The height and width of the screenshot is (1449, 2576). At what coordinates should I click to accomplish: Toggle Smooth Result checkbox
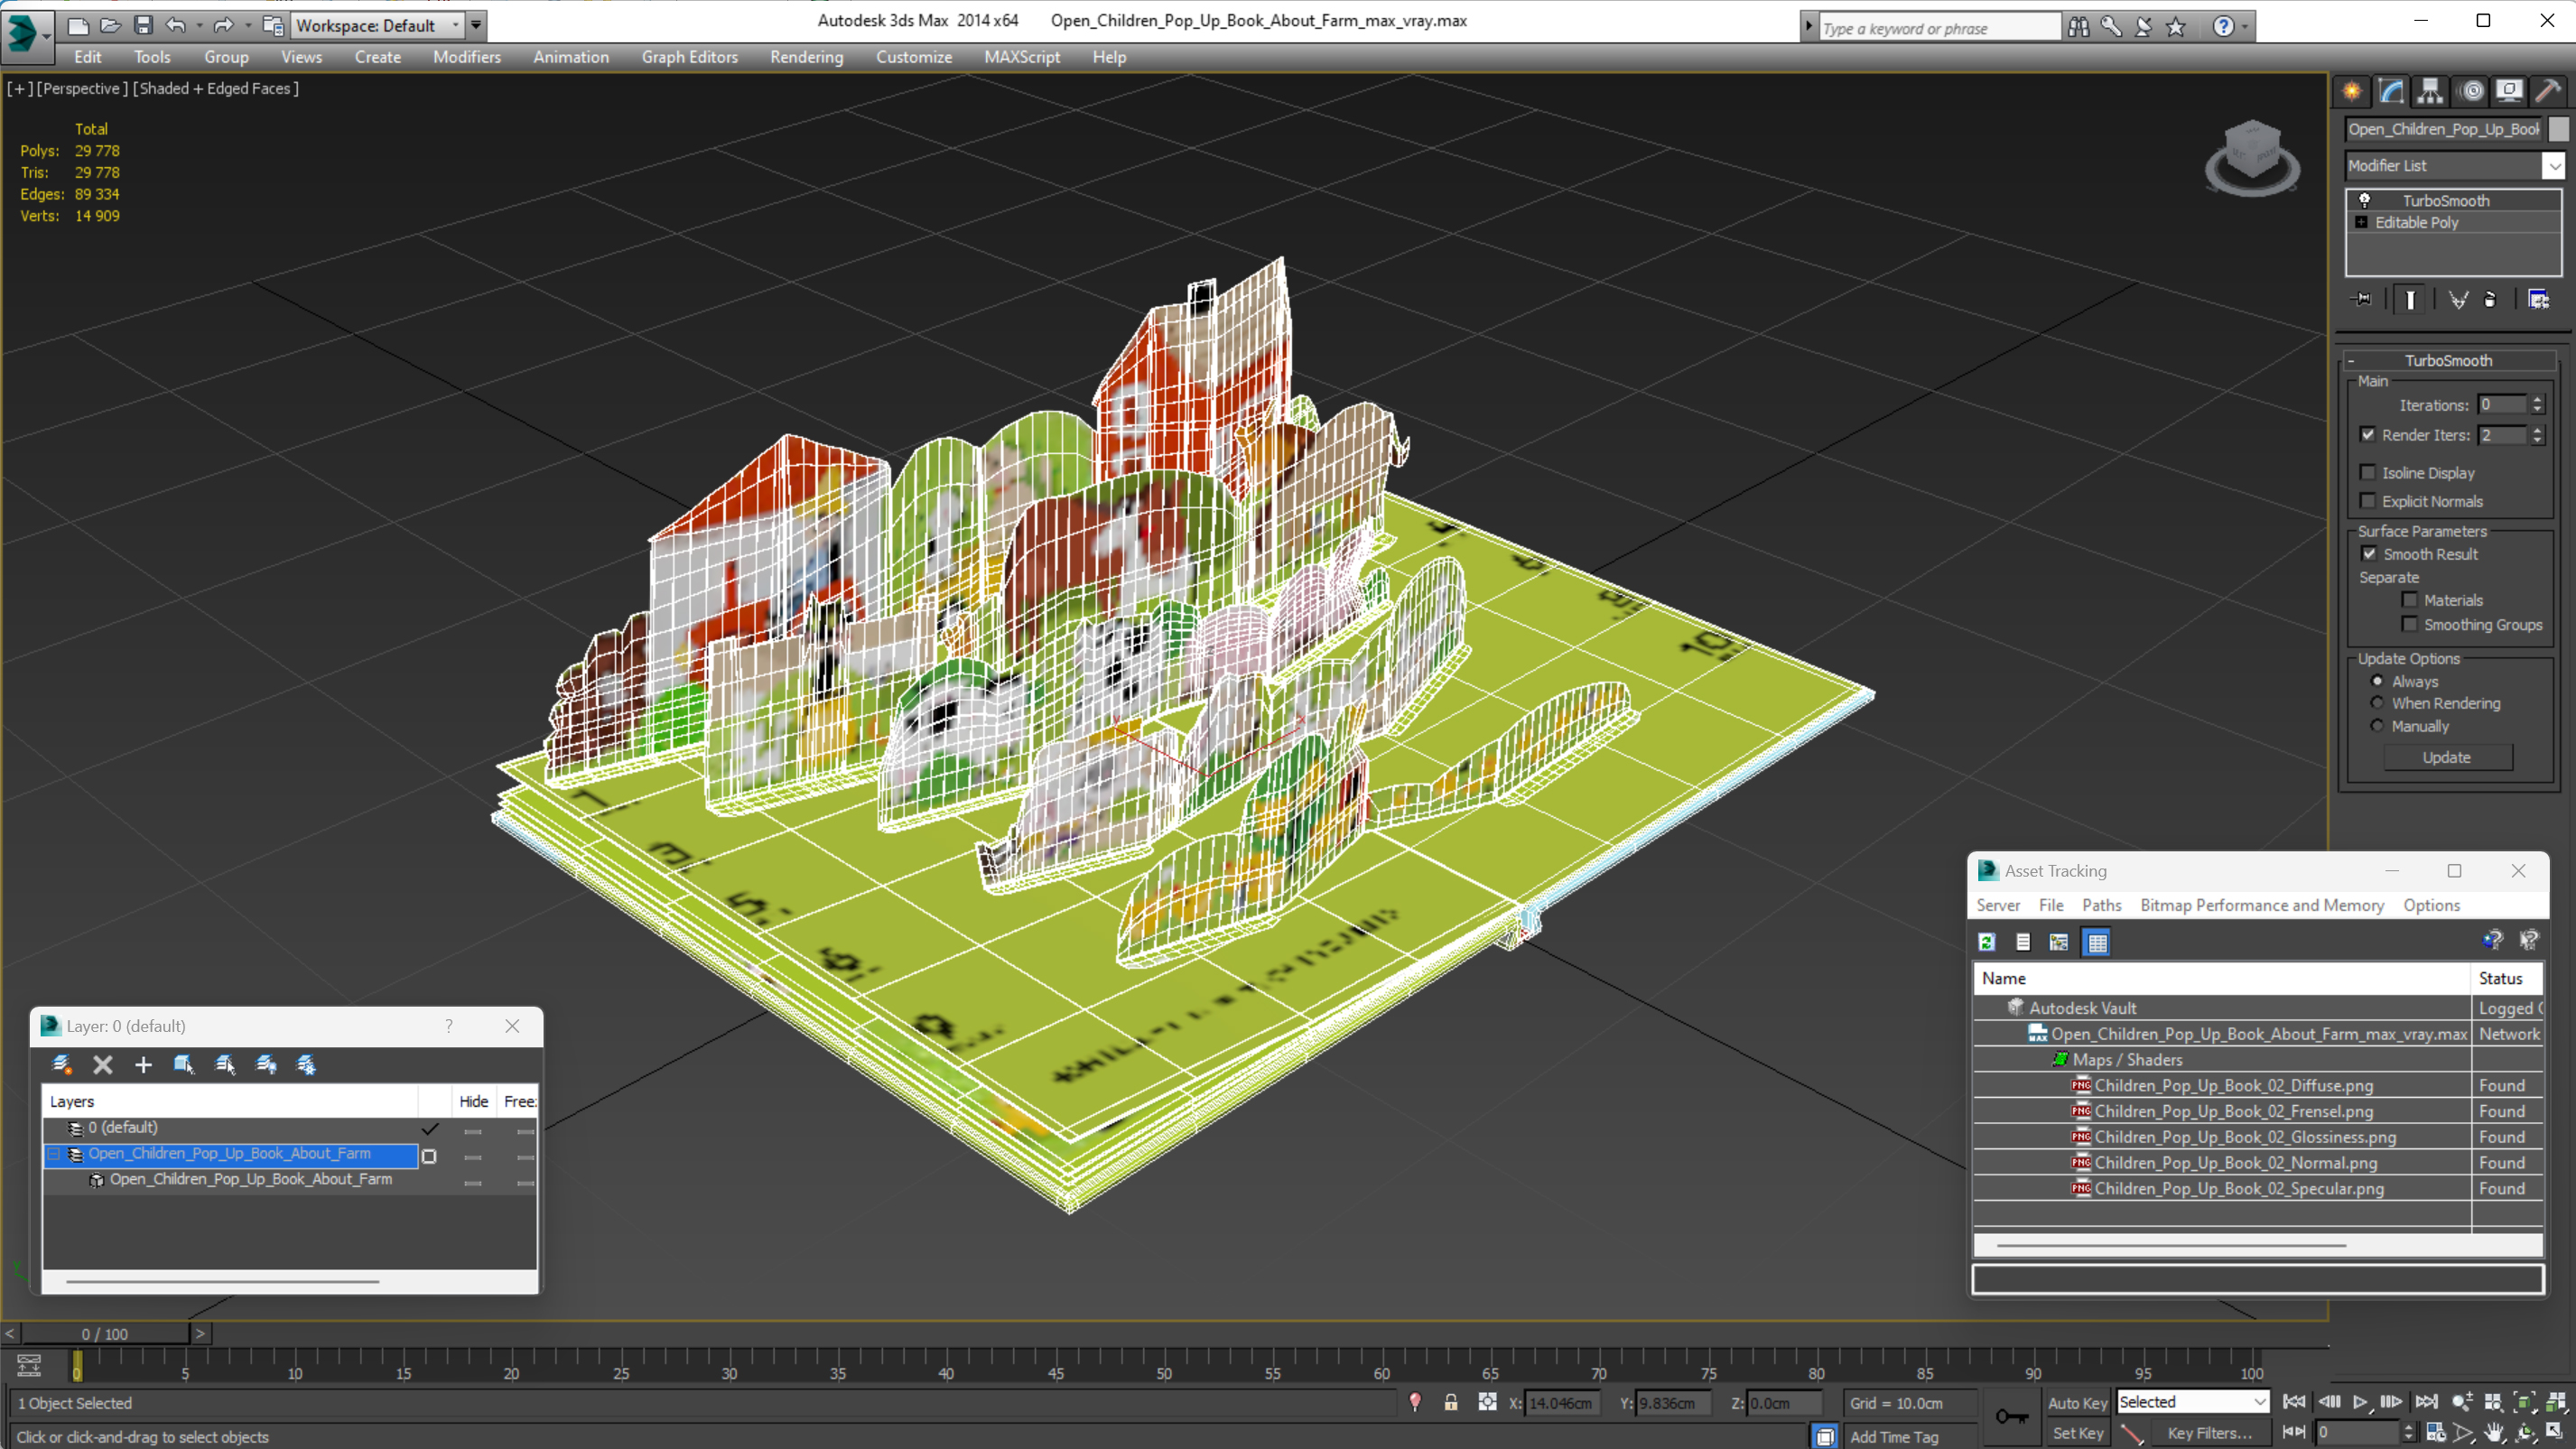point(2369,553)
